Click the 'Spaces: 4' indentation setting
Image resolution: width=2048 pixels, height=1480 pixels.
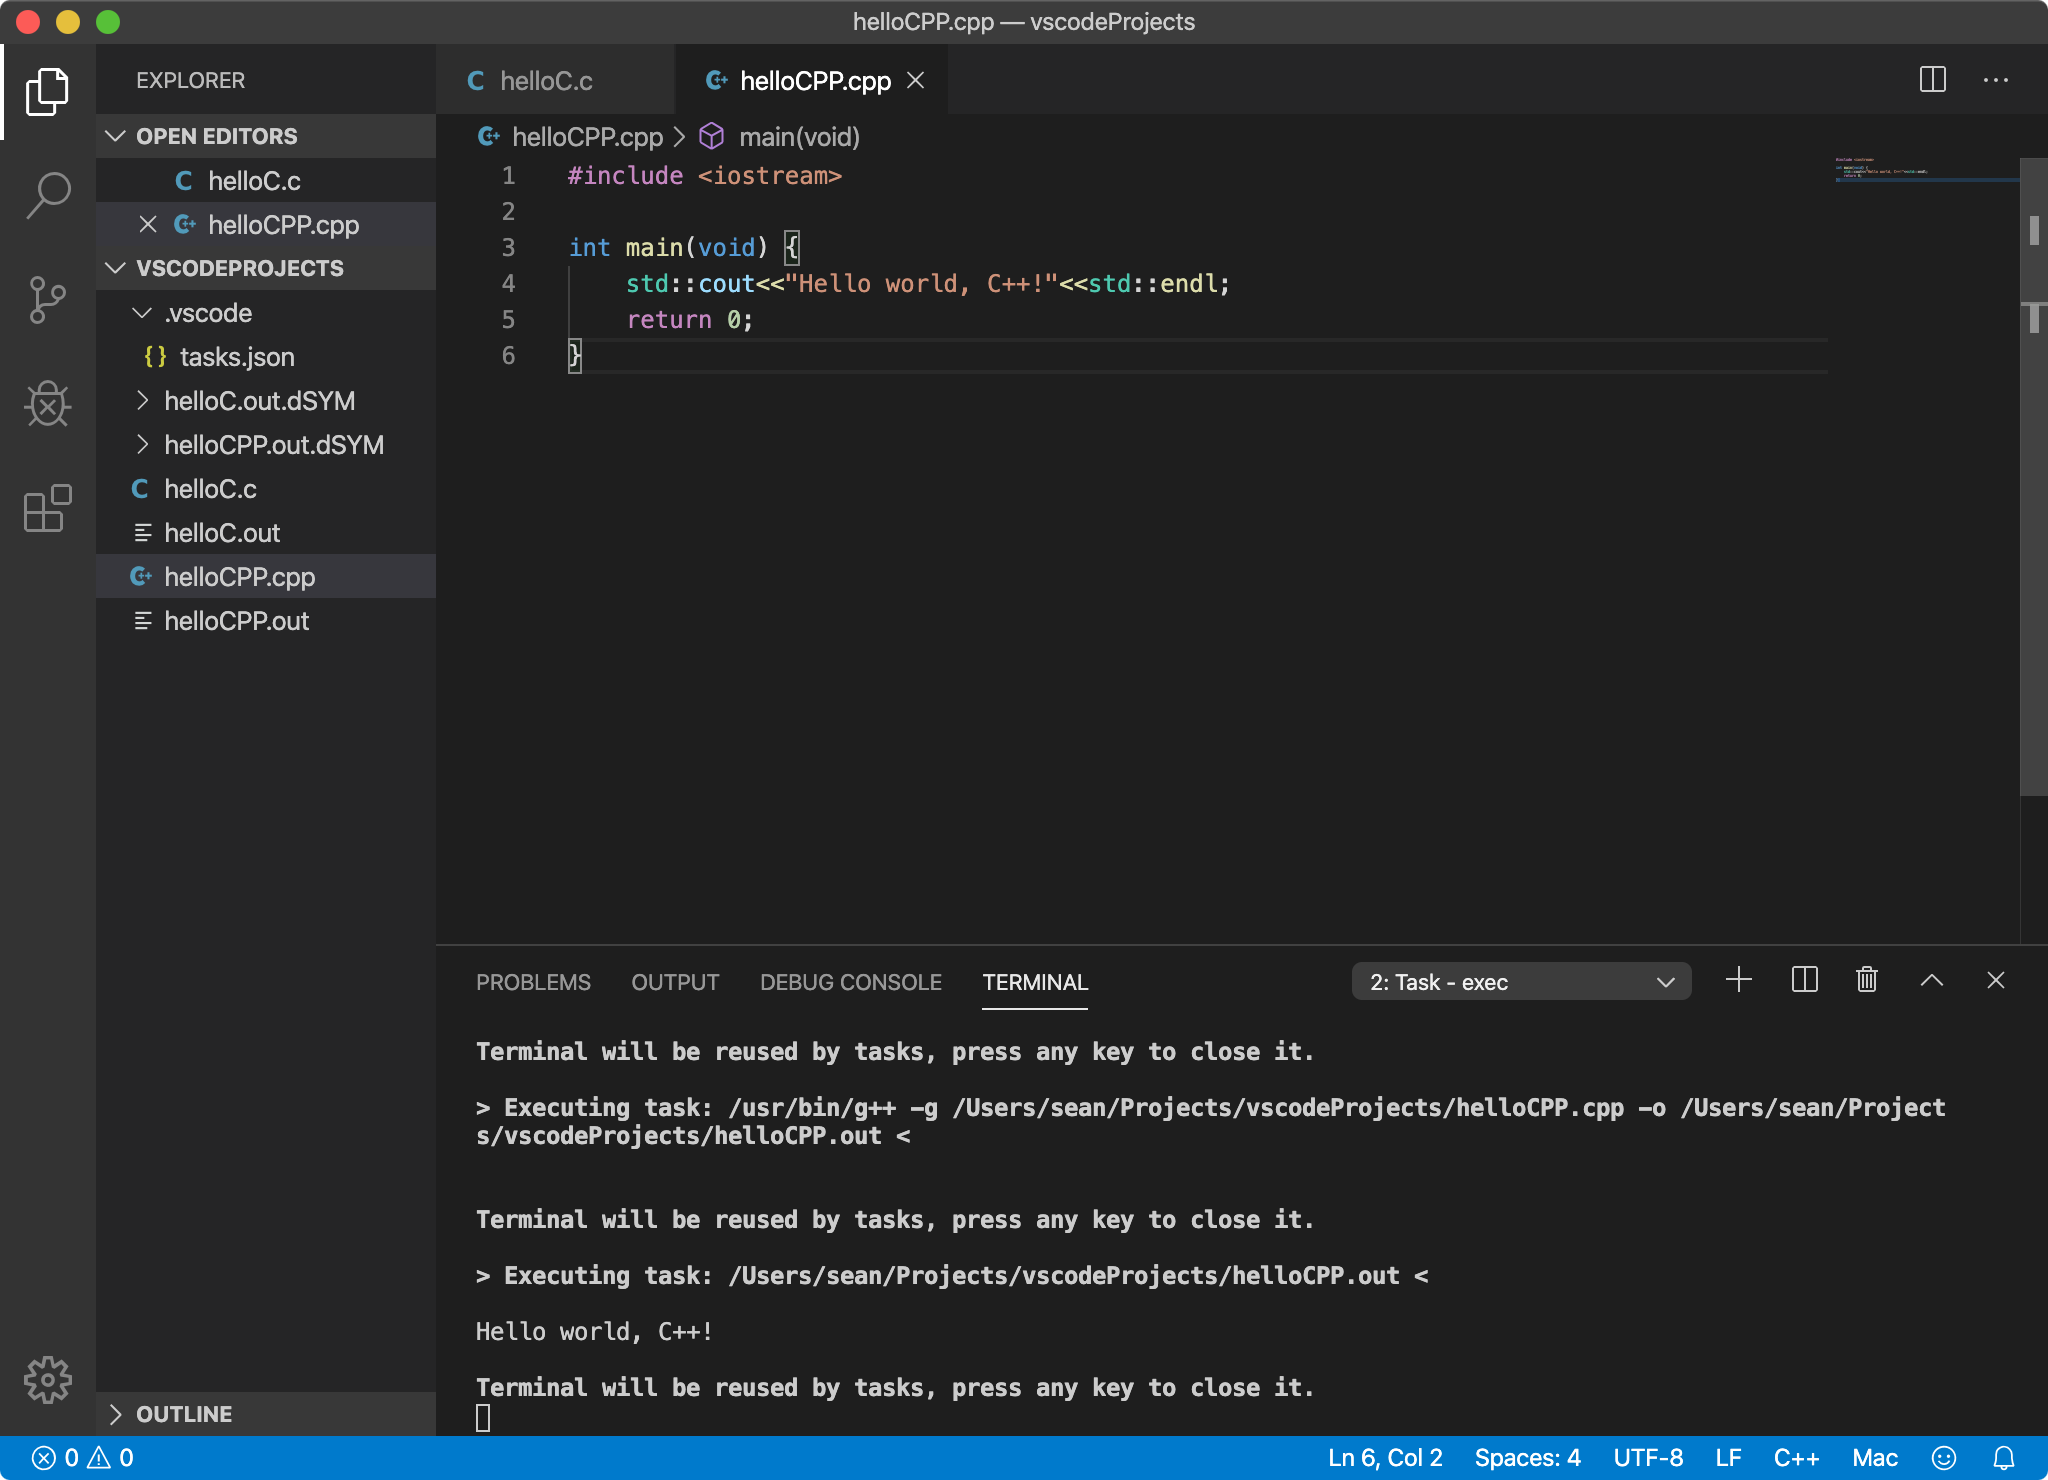[x=1527, y=1458]
